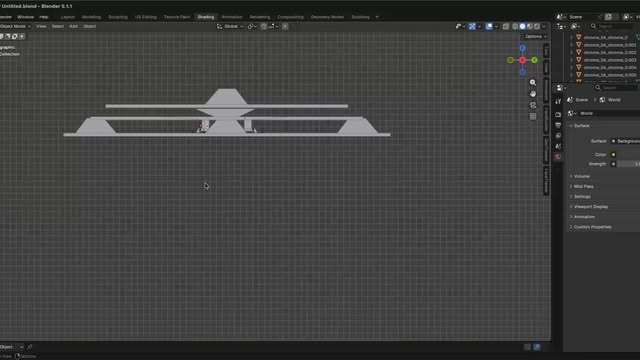Click the Background surface shader button
The width and height of the screenshot is (640, 360).
click(628, 141)
